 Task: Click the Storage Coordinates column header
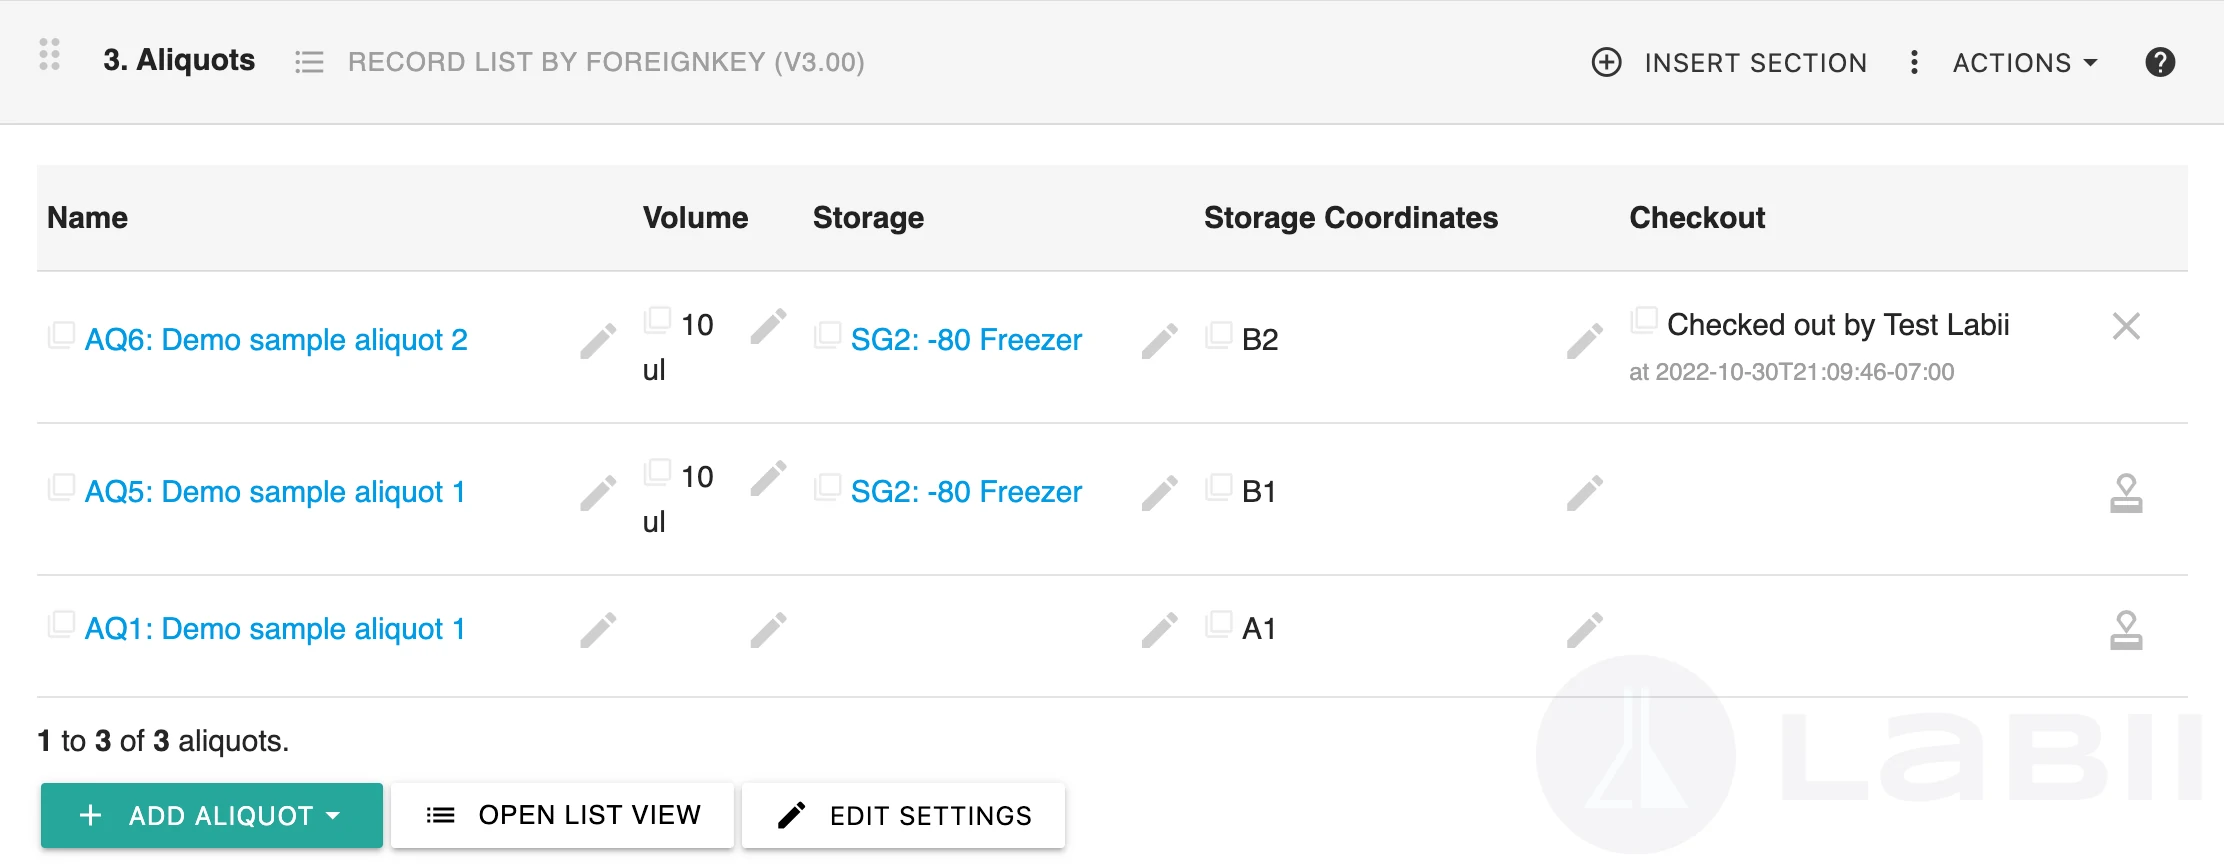coord(1350,218)
